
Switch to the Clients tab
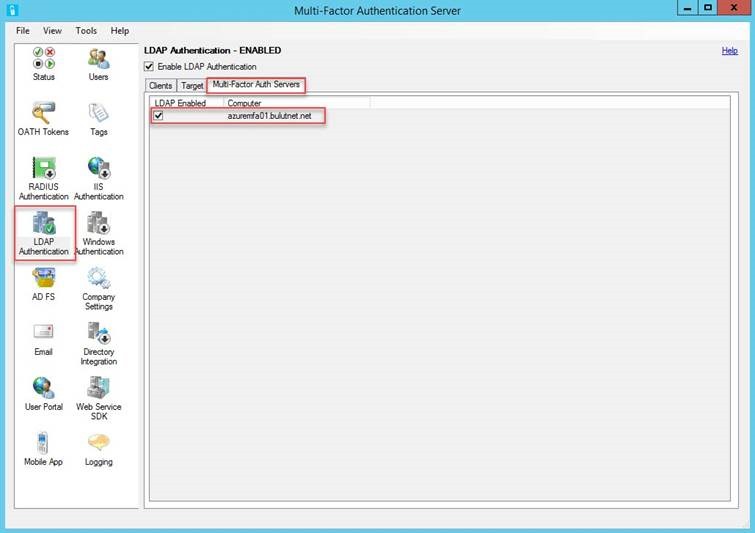pyautogui.click(x=160, y=85)
